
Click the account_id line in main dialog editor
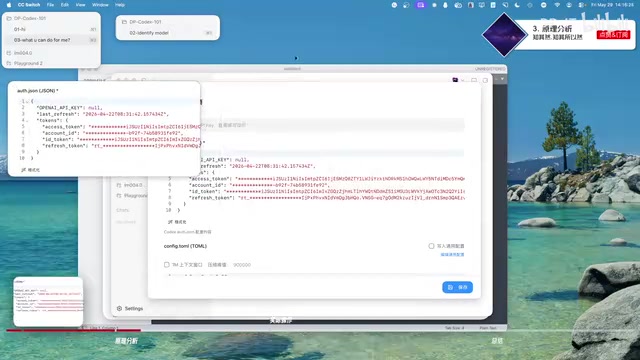tap(259, 185)
